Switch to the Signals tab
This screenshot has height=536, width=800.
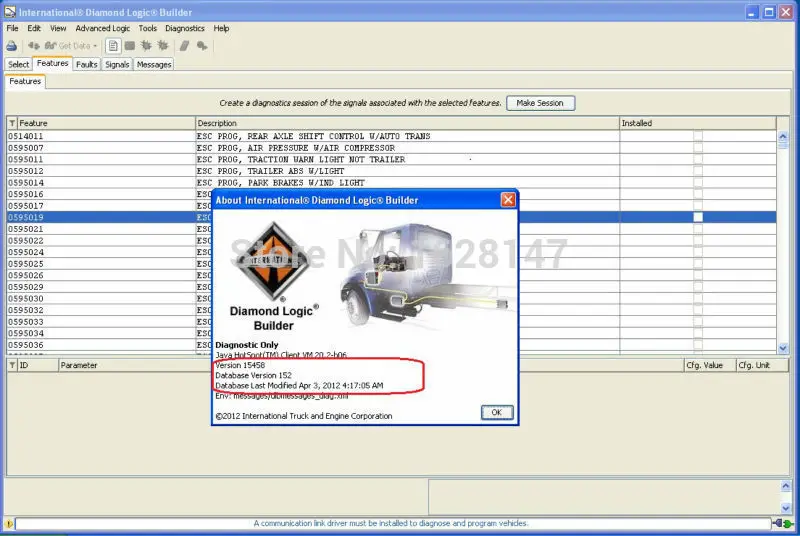click(117, 64)
